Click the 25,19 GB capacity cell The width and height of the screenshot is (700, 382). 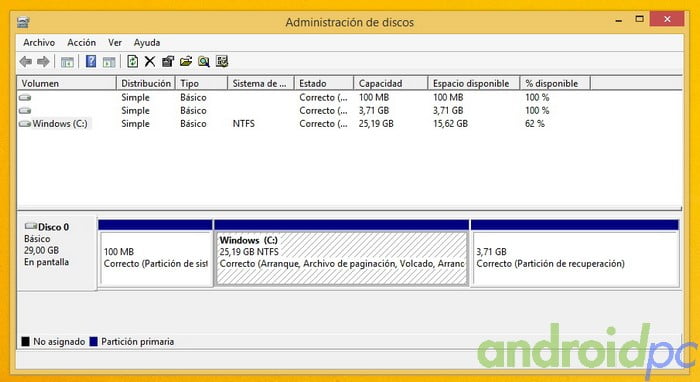click(376, 124)
